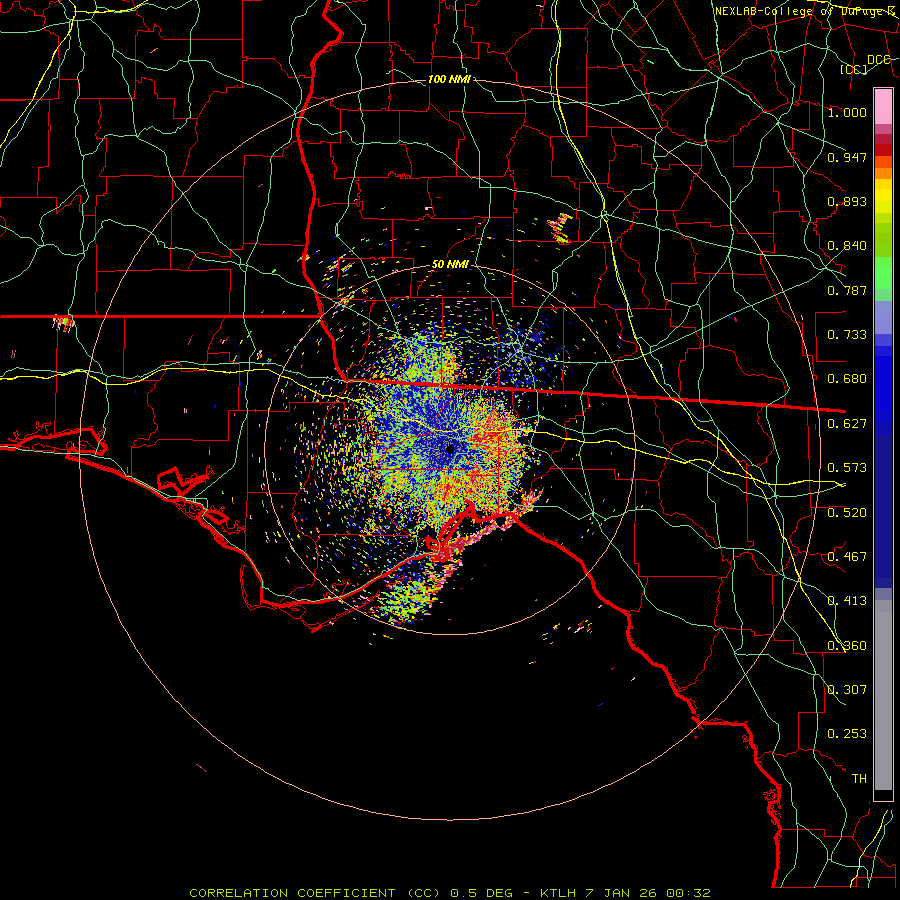Click the 0.307 color scale label
Image resolution: width=900 pixels, height=900 pixels.
(847, 690)
